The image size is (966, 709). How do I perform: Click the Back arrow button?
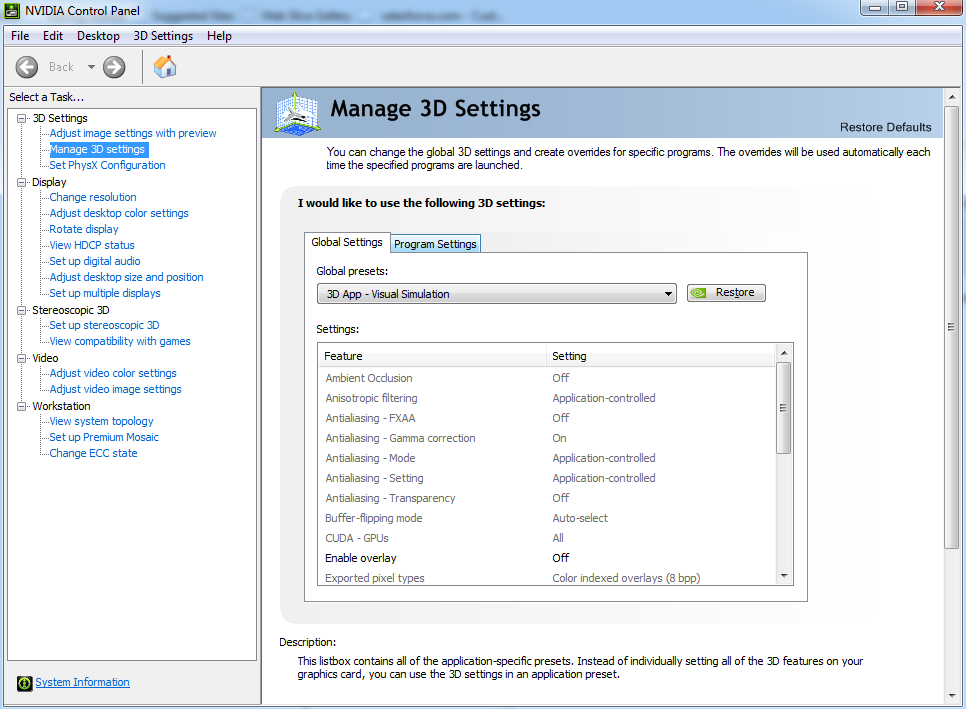coord(27,67)
